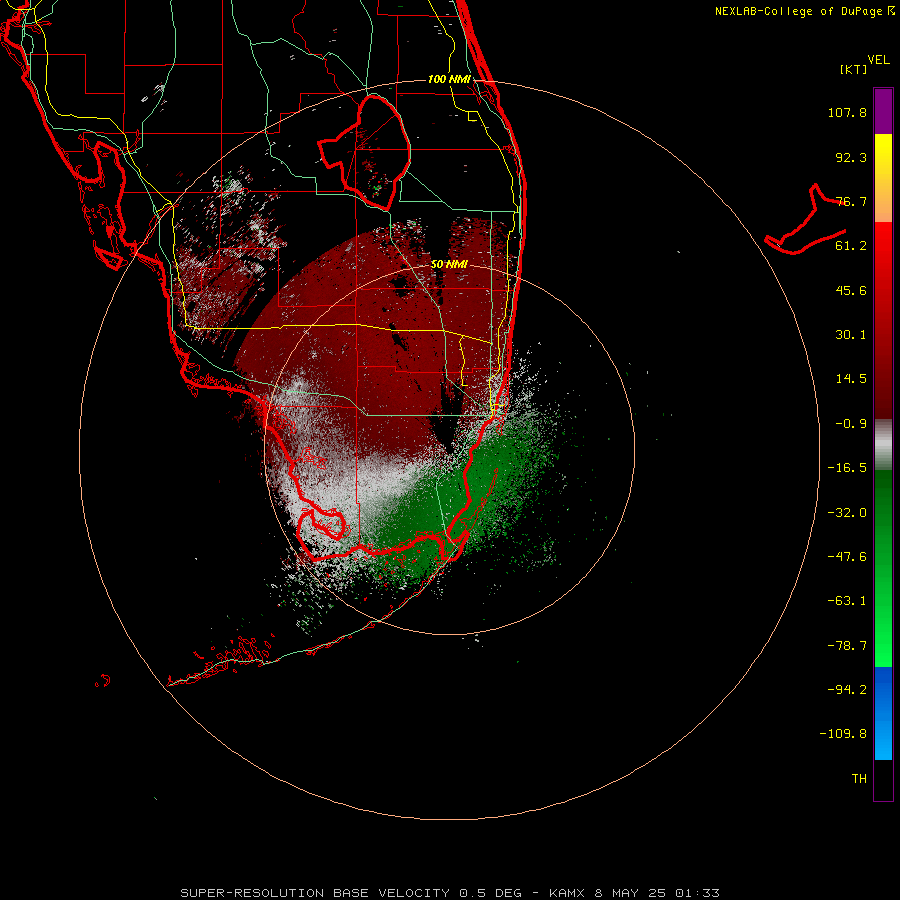900x900 pixels.
Task: Click the purple segment of color bar
Action: pos(883,111)
